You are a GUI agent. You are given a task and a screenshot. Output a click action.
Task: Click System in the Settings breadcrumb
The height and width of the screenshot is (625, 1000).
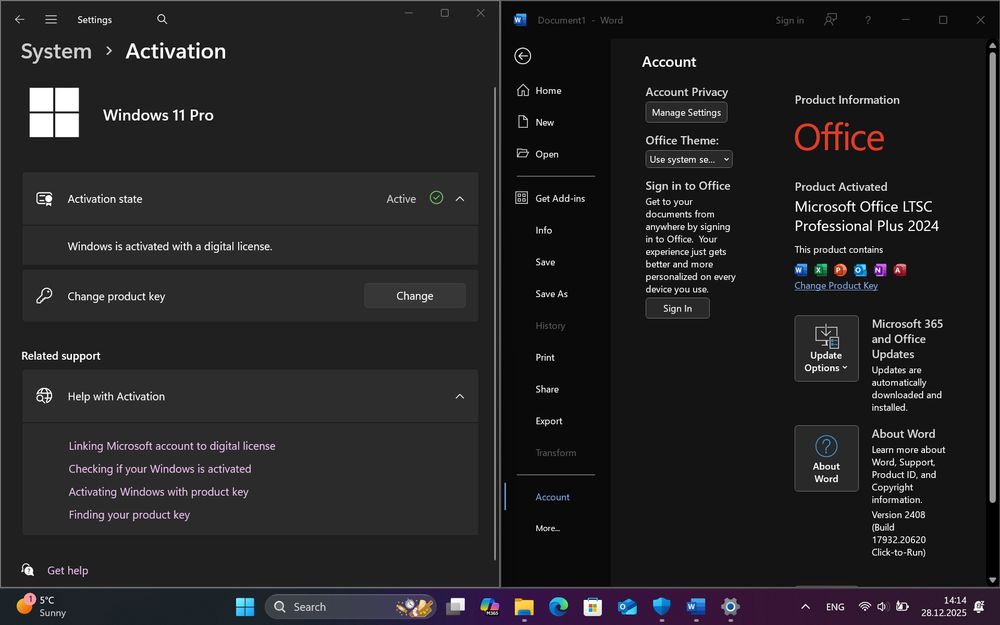(56, 51)
